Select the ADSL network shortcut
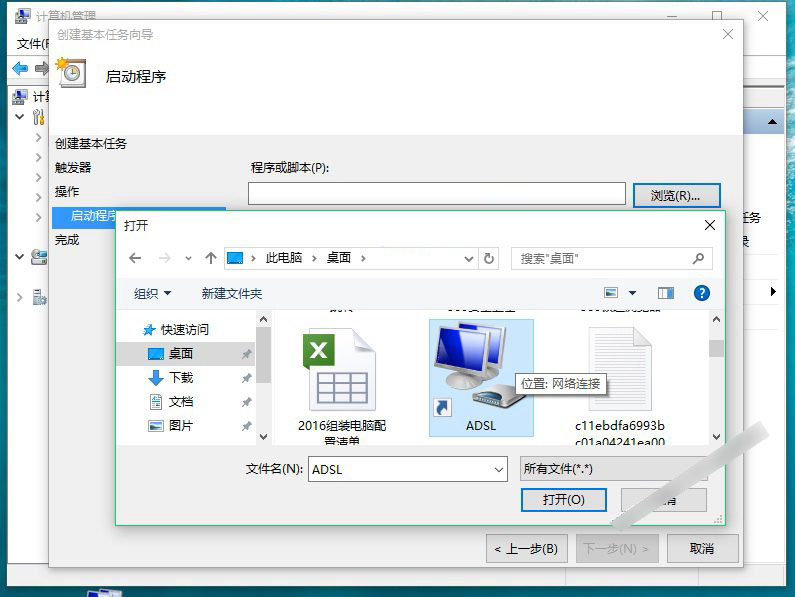Viewport: 795px width, 597px height. tap(481, 377)
